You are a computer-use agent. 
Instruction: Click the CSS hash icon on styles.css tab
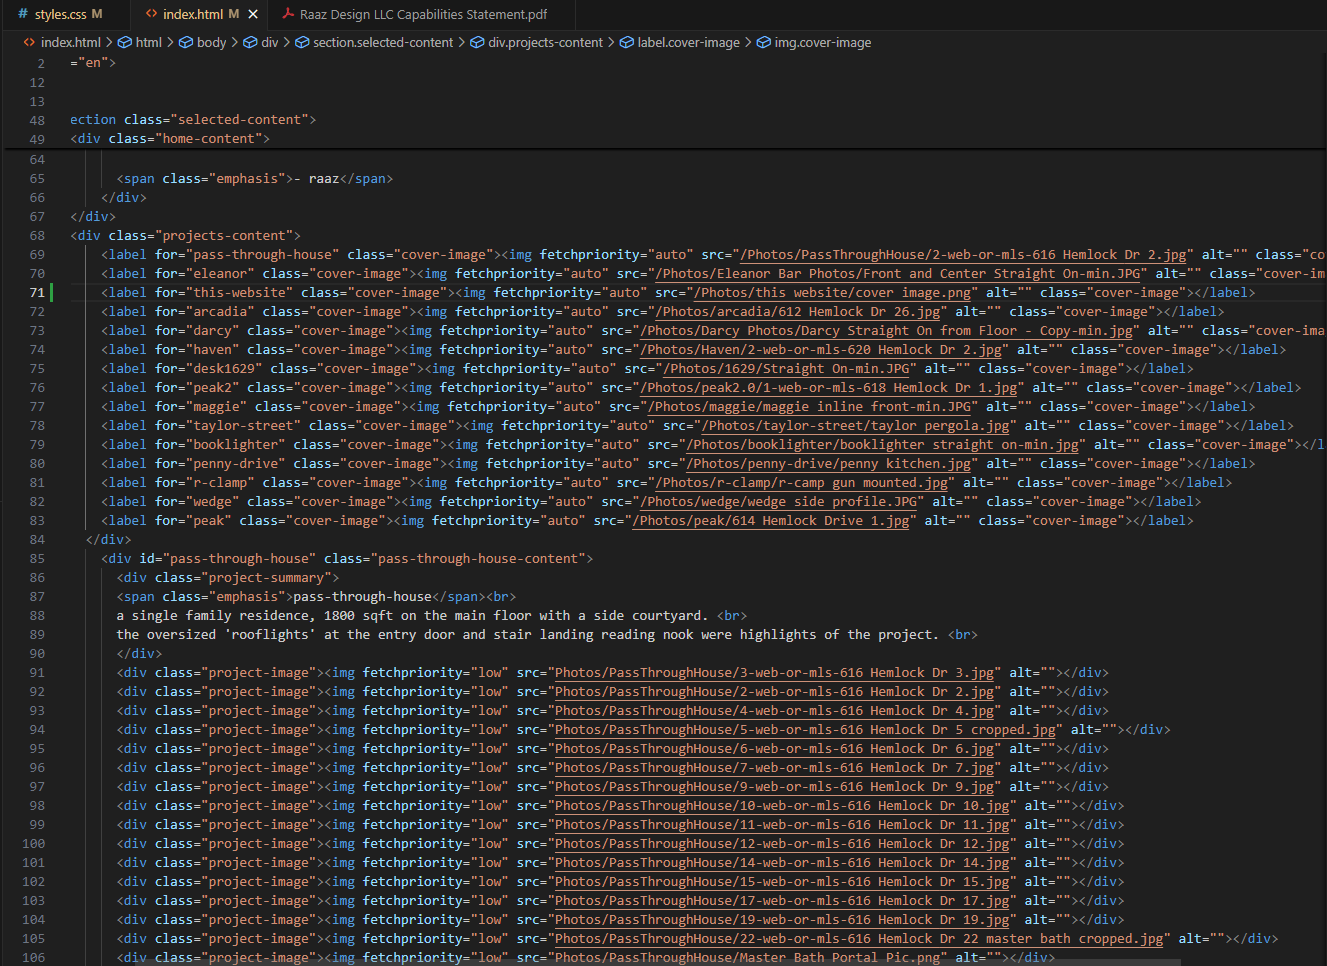pyautogui.click(x=23, y=14)
